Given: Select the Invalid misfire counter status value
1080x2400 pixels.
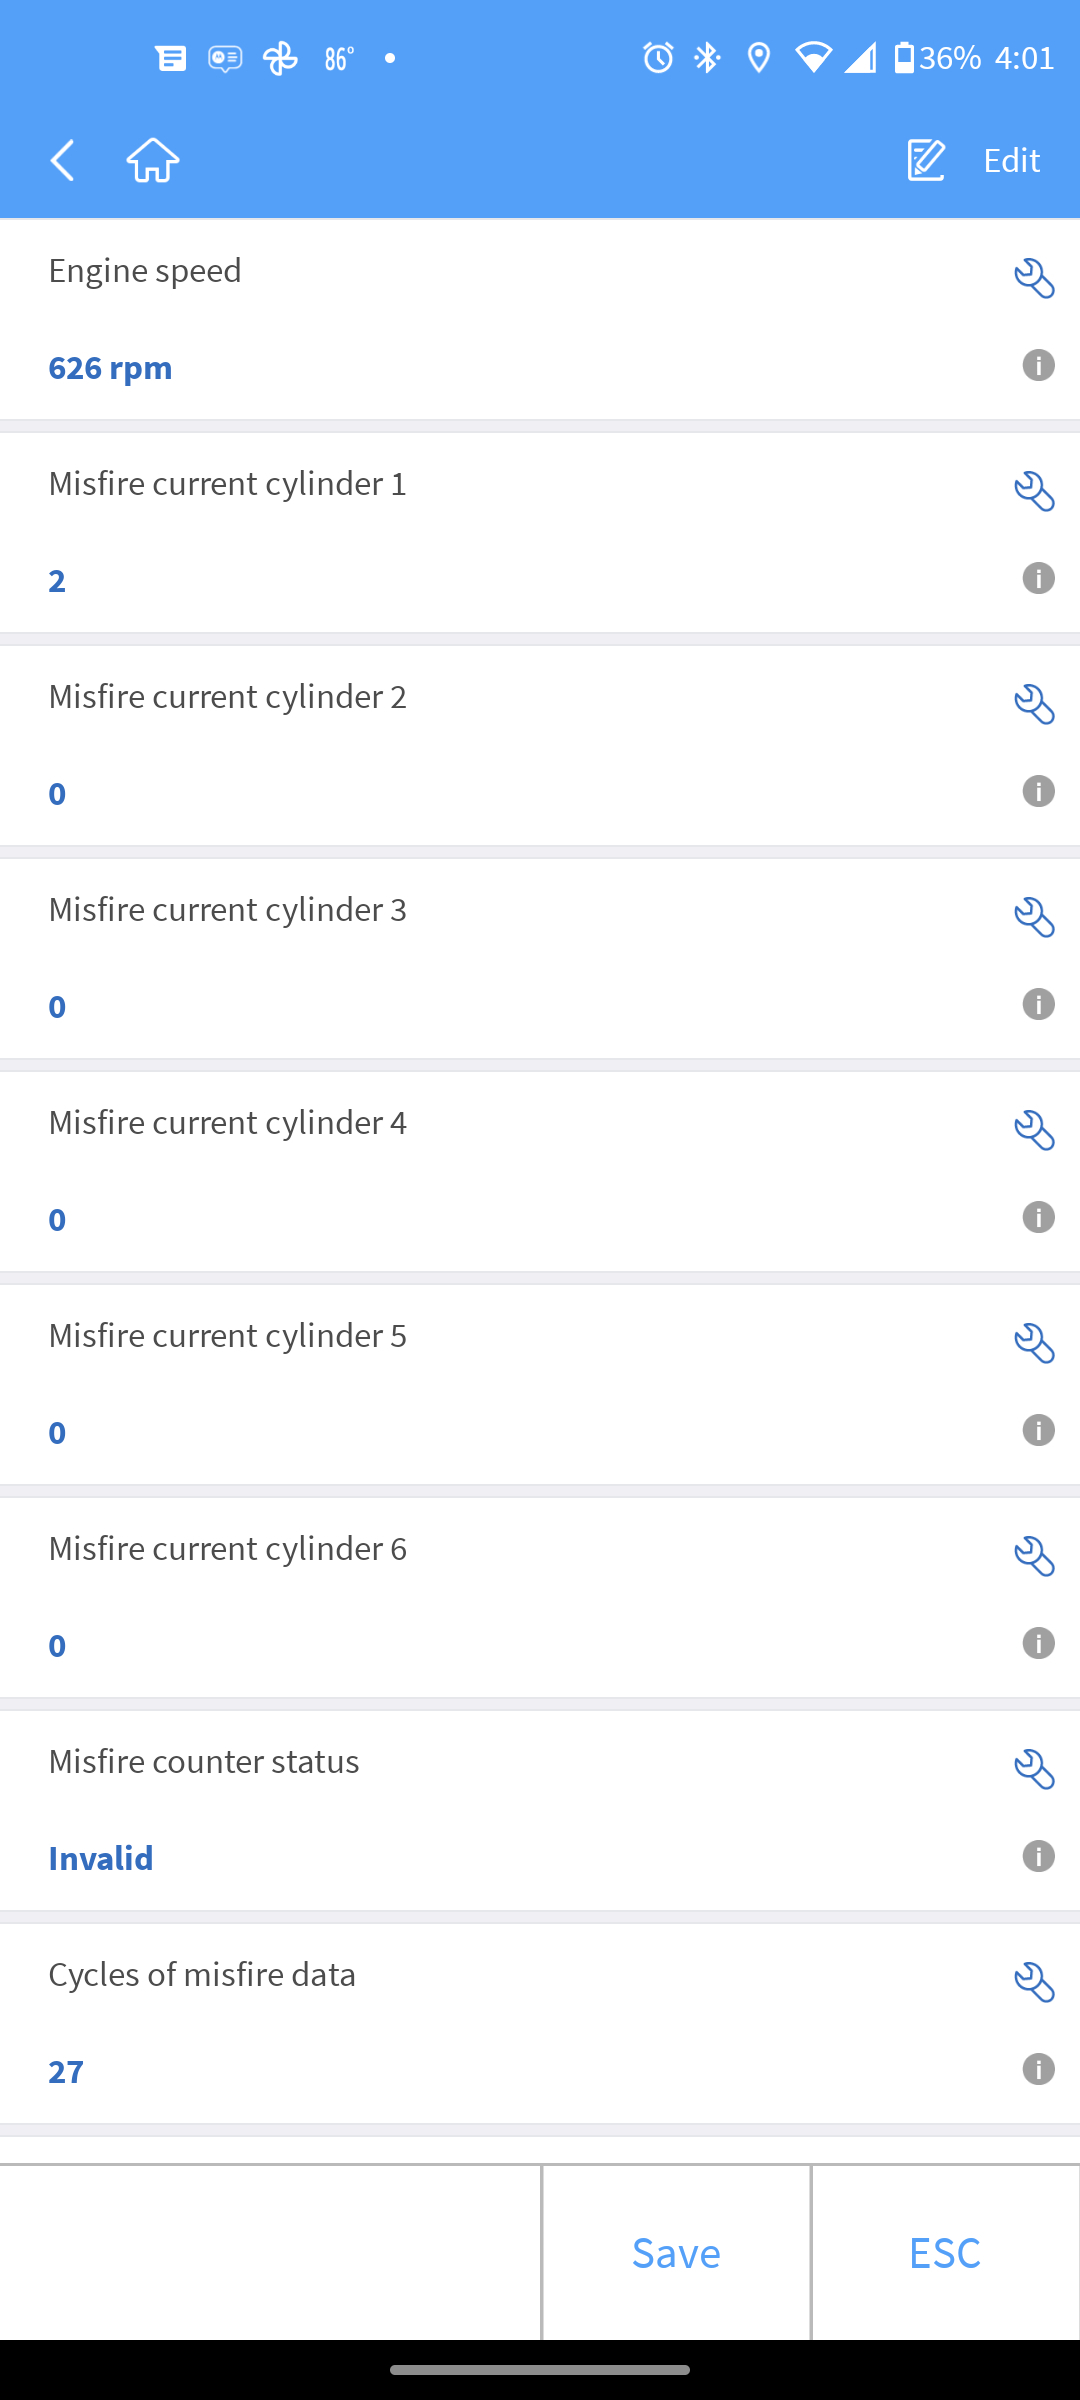Looking at the screenshot, I should point(101,1858).
